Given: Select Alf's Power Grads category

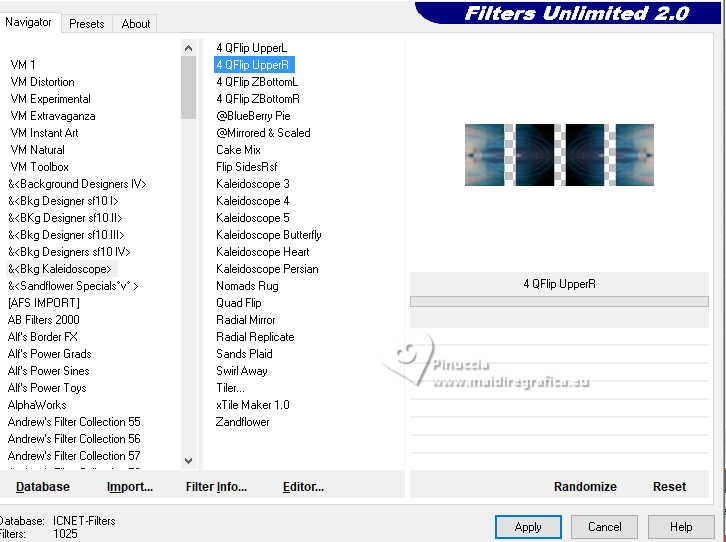Looking at the screenshot, I should point(50,354).
